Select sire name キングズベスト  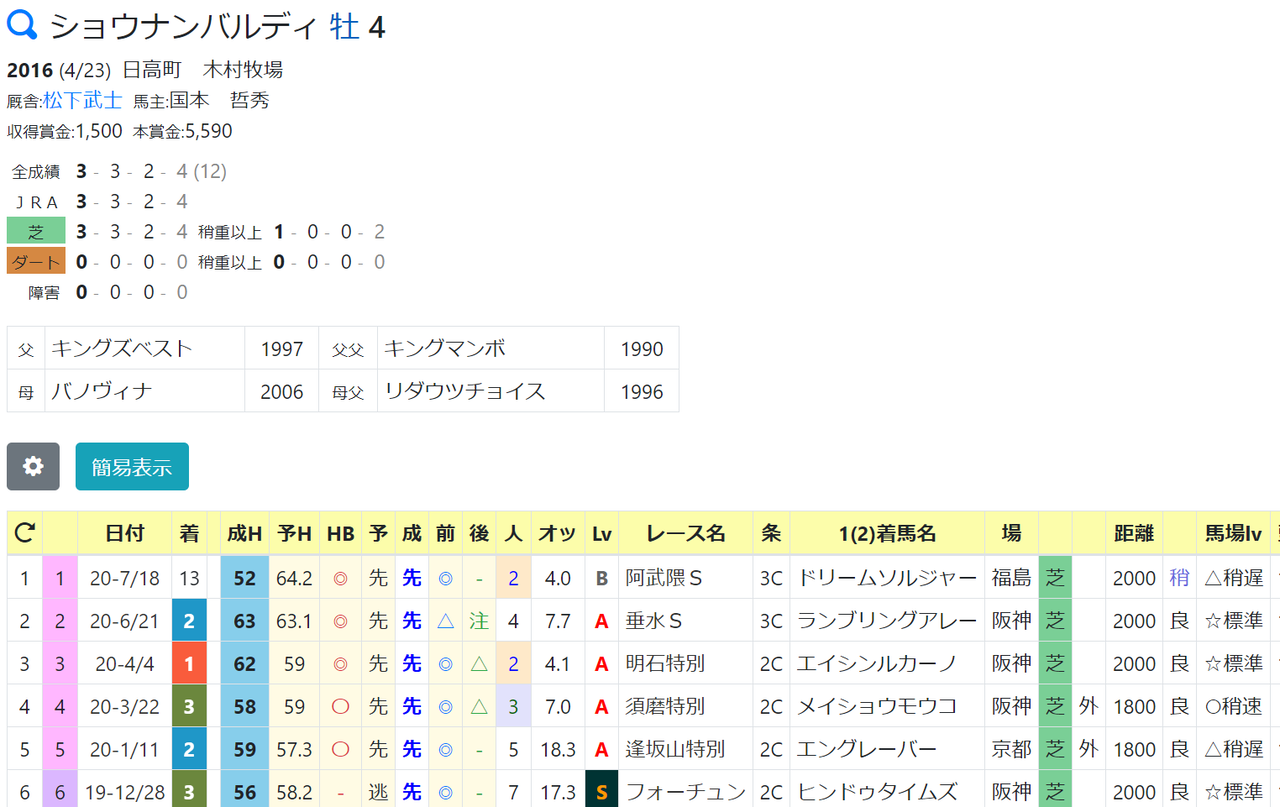tap(122, 349)
